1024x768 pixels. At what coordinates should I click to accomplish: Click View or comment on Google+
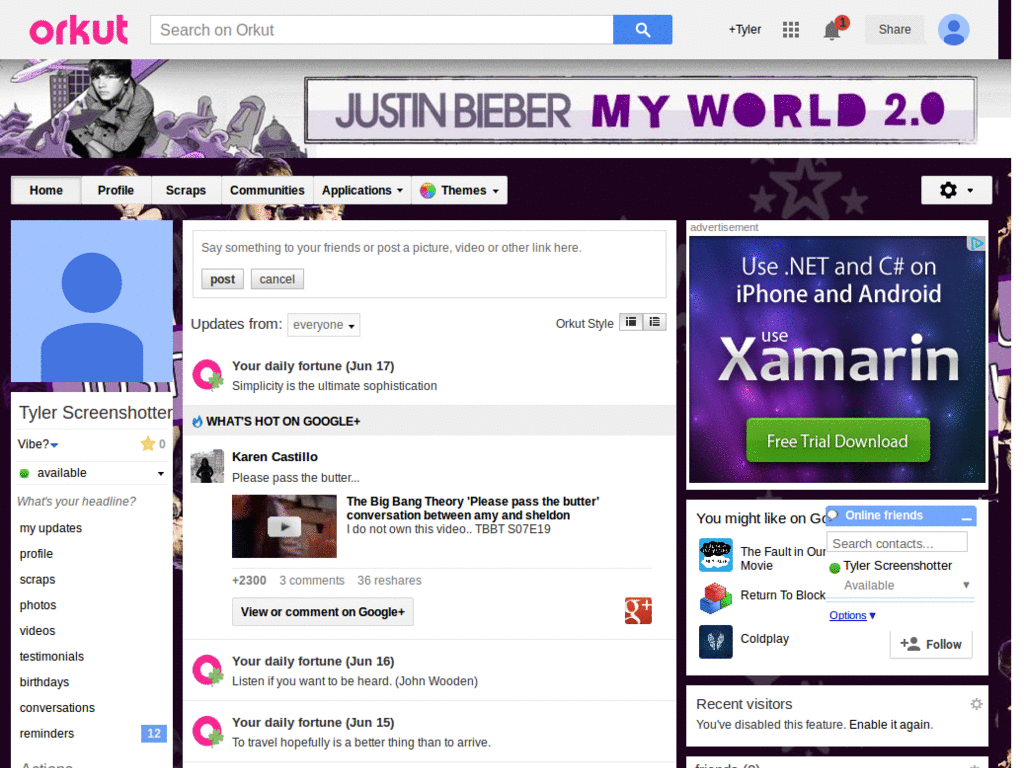323,612
